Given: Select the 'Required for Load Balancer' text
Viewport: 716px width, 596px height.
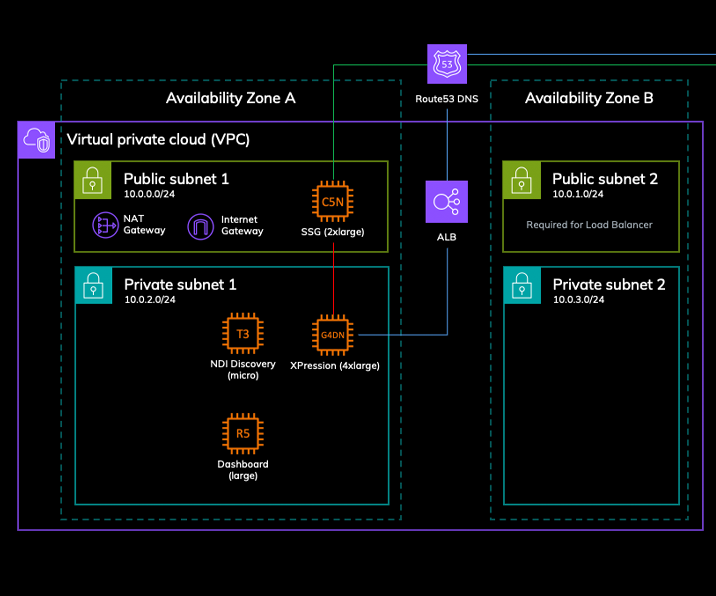Looking at the screenshot, I should [x=589, y=225].
